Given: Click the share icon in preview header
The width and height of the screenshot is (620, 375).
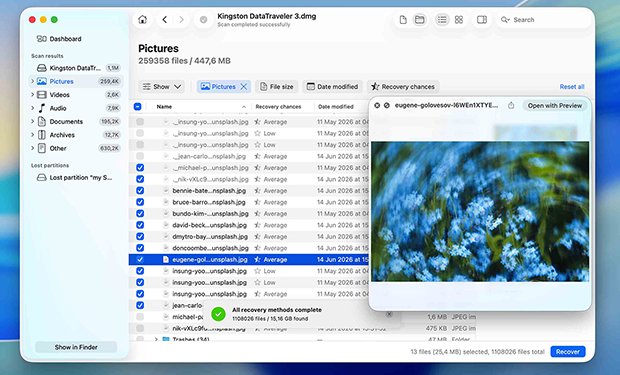Looking at the screenshot, I should [511, 105].
